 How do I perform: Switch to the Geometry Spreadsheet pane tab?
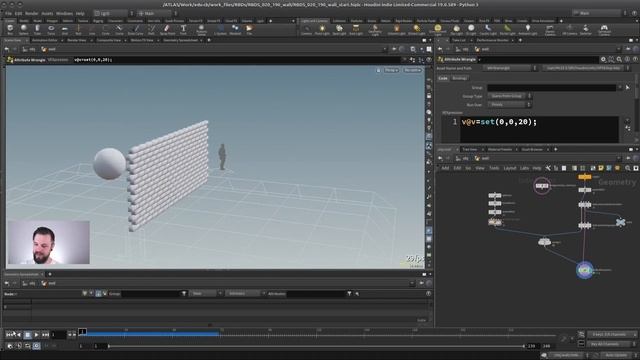[180, 40]
